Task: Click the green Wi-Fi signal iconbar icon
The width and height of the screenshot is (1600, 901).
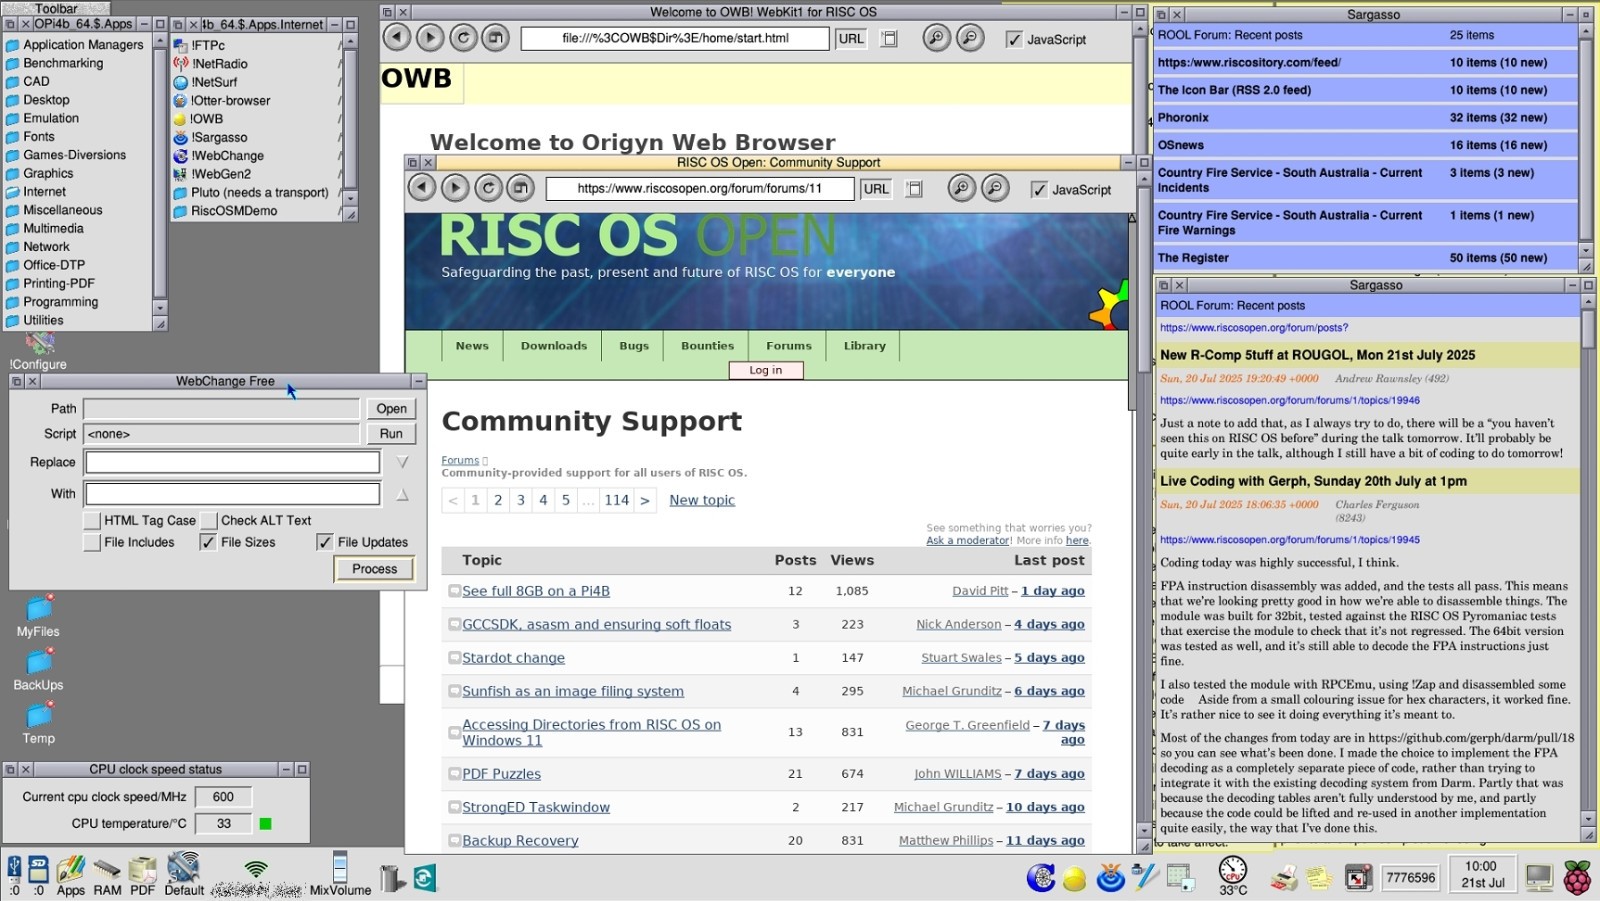Action: click(x=256, y=872)
